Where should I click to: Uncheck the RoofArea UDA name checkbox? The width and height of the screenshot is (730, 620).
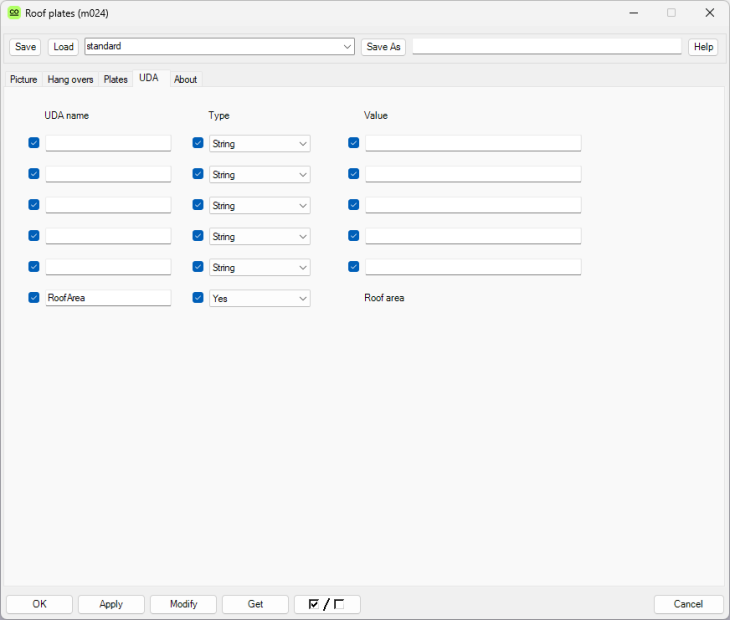(34, 297)
